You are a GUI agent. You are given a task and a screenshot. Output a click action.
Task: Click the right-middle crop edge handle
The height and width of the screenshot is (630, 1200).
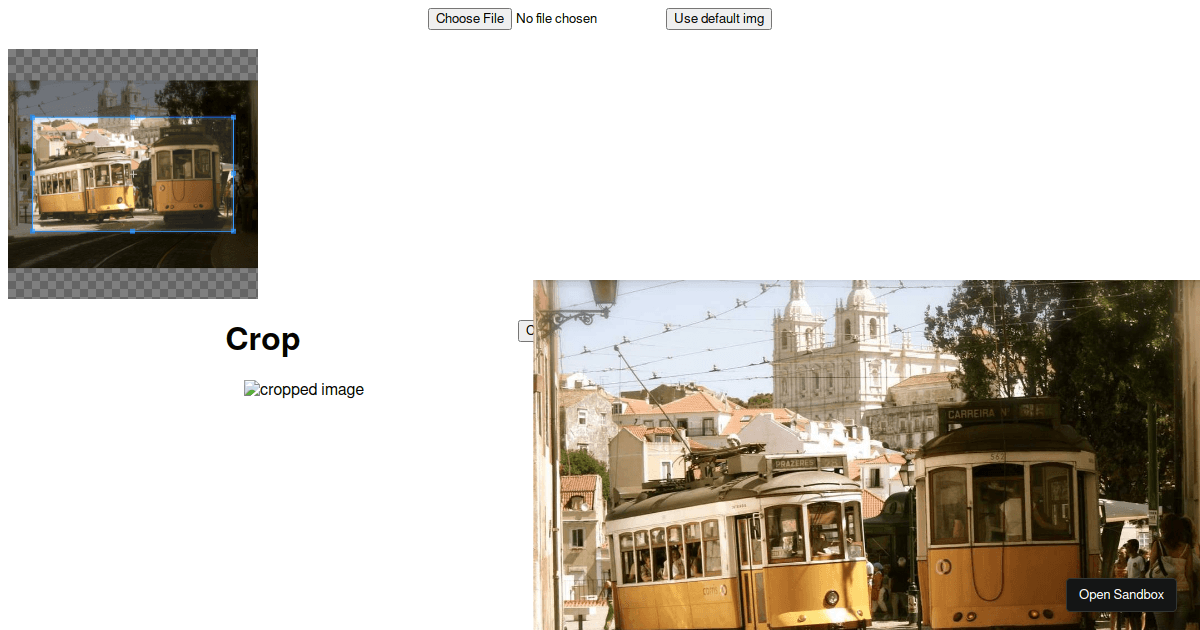(233, 174)
